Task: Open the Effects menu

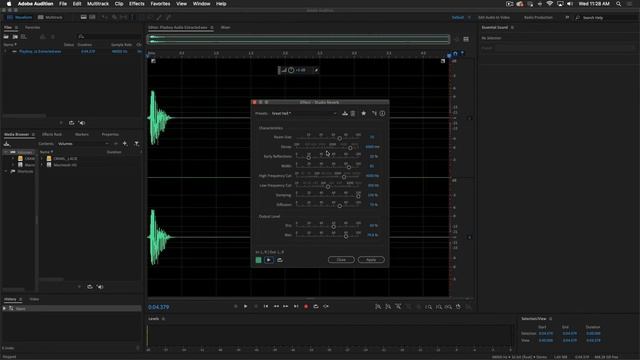Action: (137, 4)
